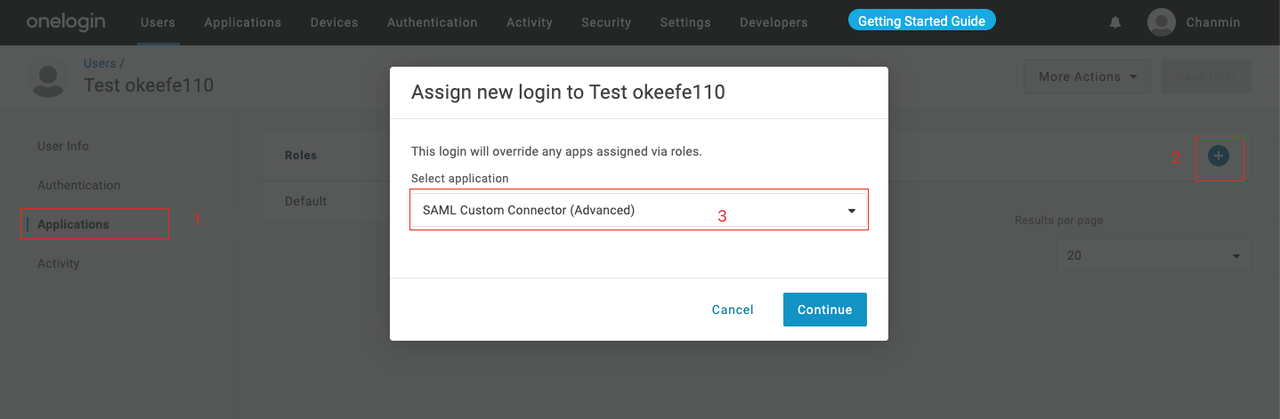Open the Security menu

(x=606, y=22)
